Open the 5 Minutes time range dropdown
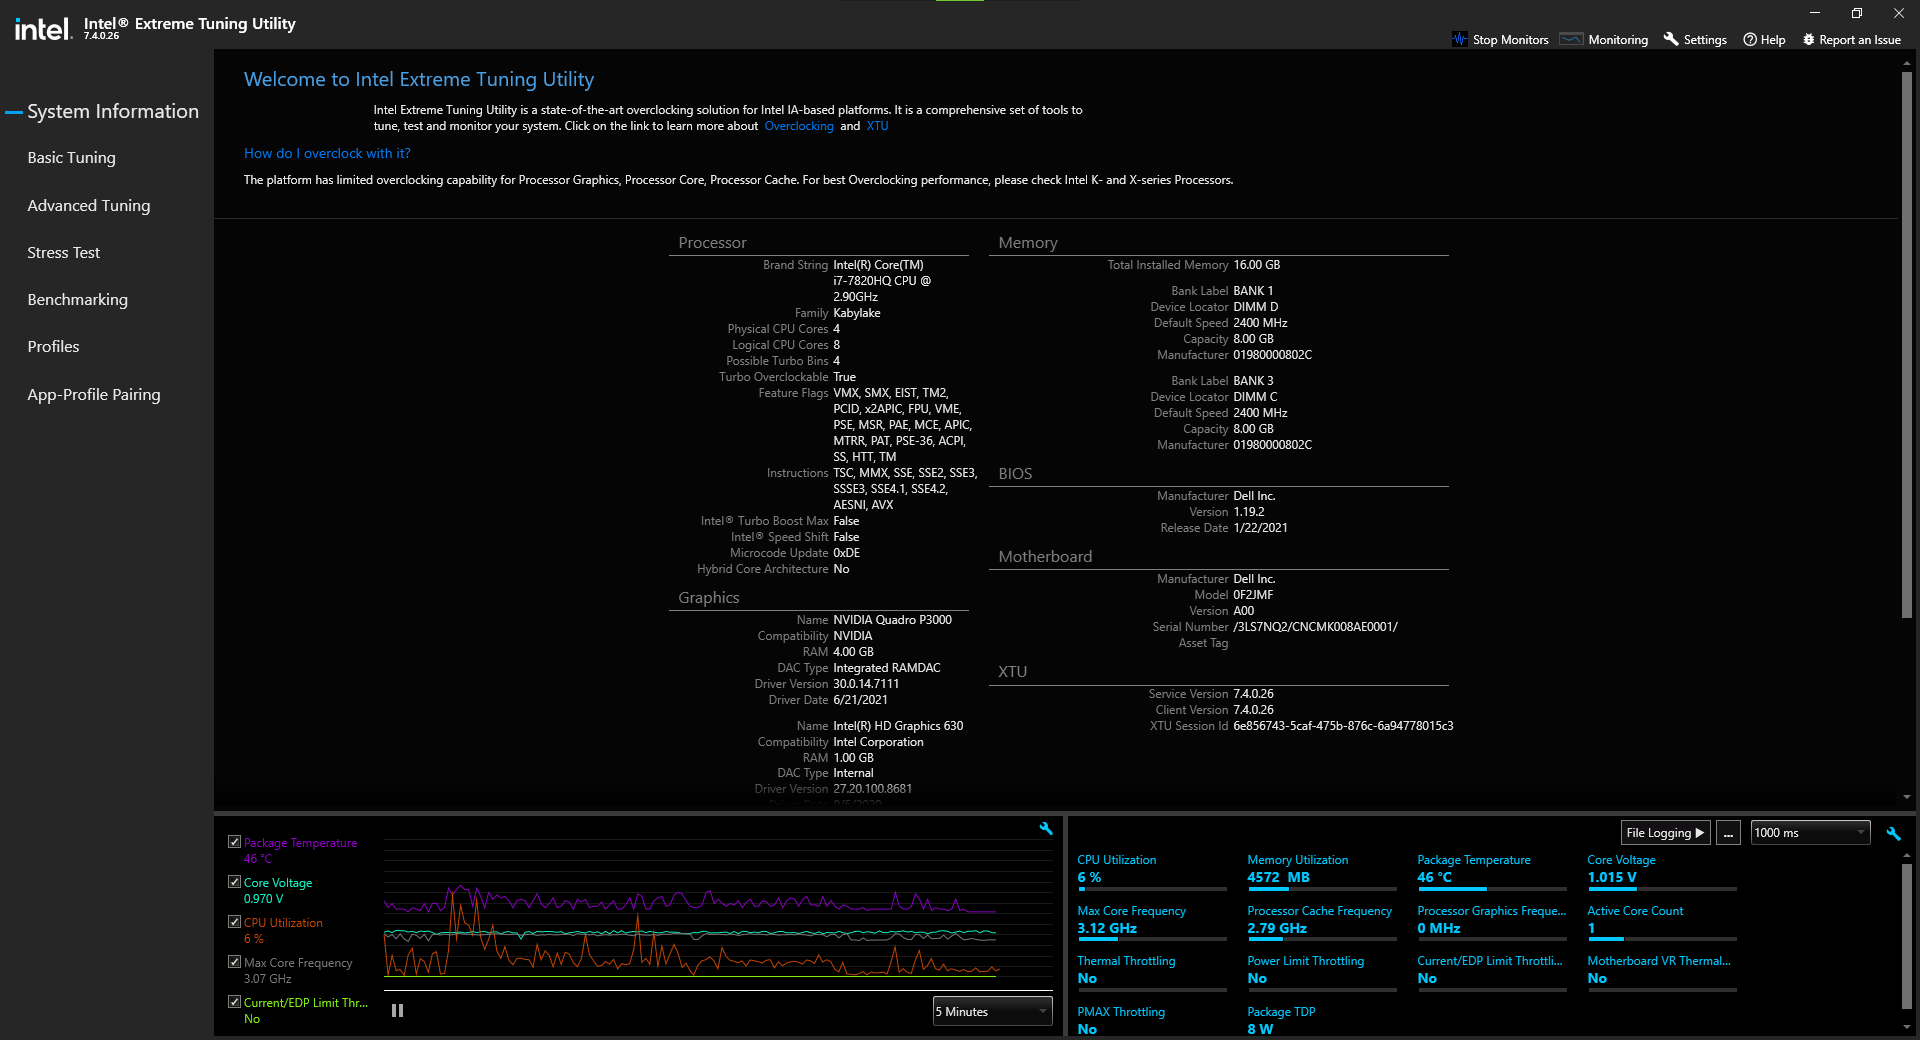The height and width of the screenshot is (1040, 1920). pyautogui.click(x=992, y=1011)
